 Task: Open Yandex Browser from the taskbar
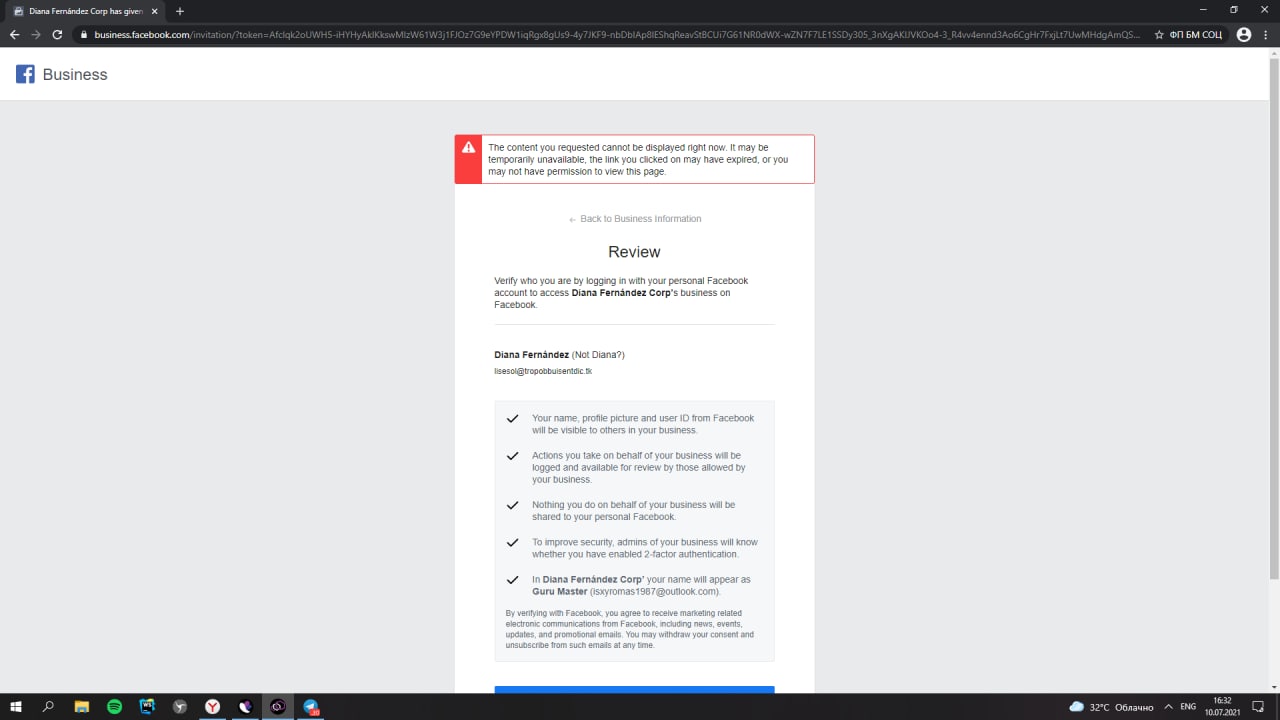(213, 707)
